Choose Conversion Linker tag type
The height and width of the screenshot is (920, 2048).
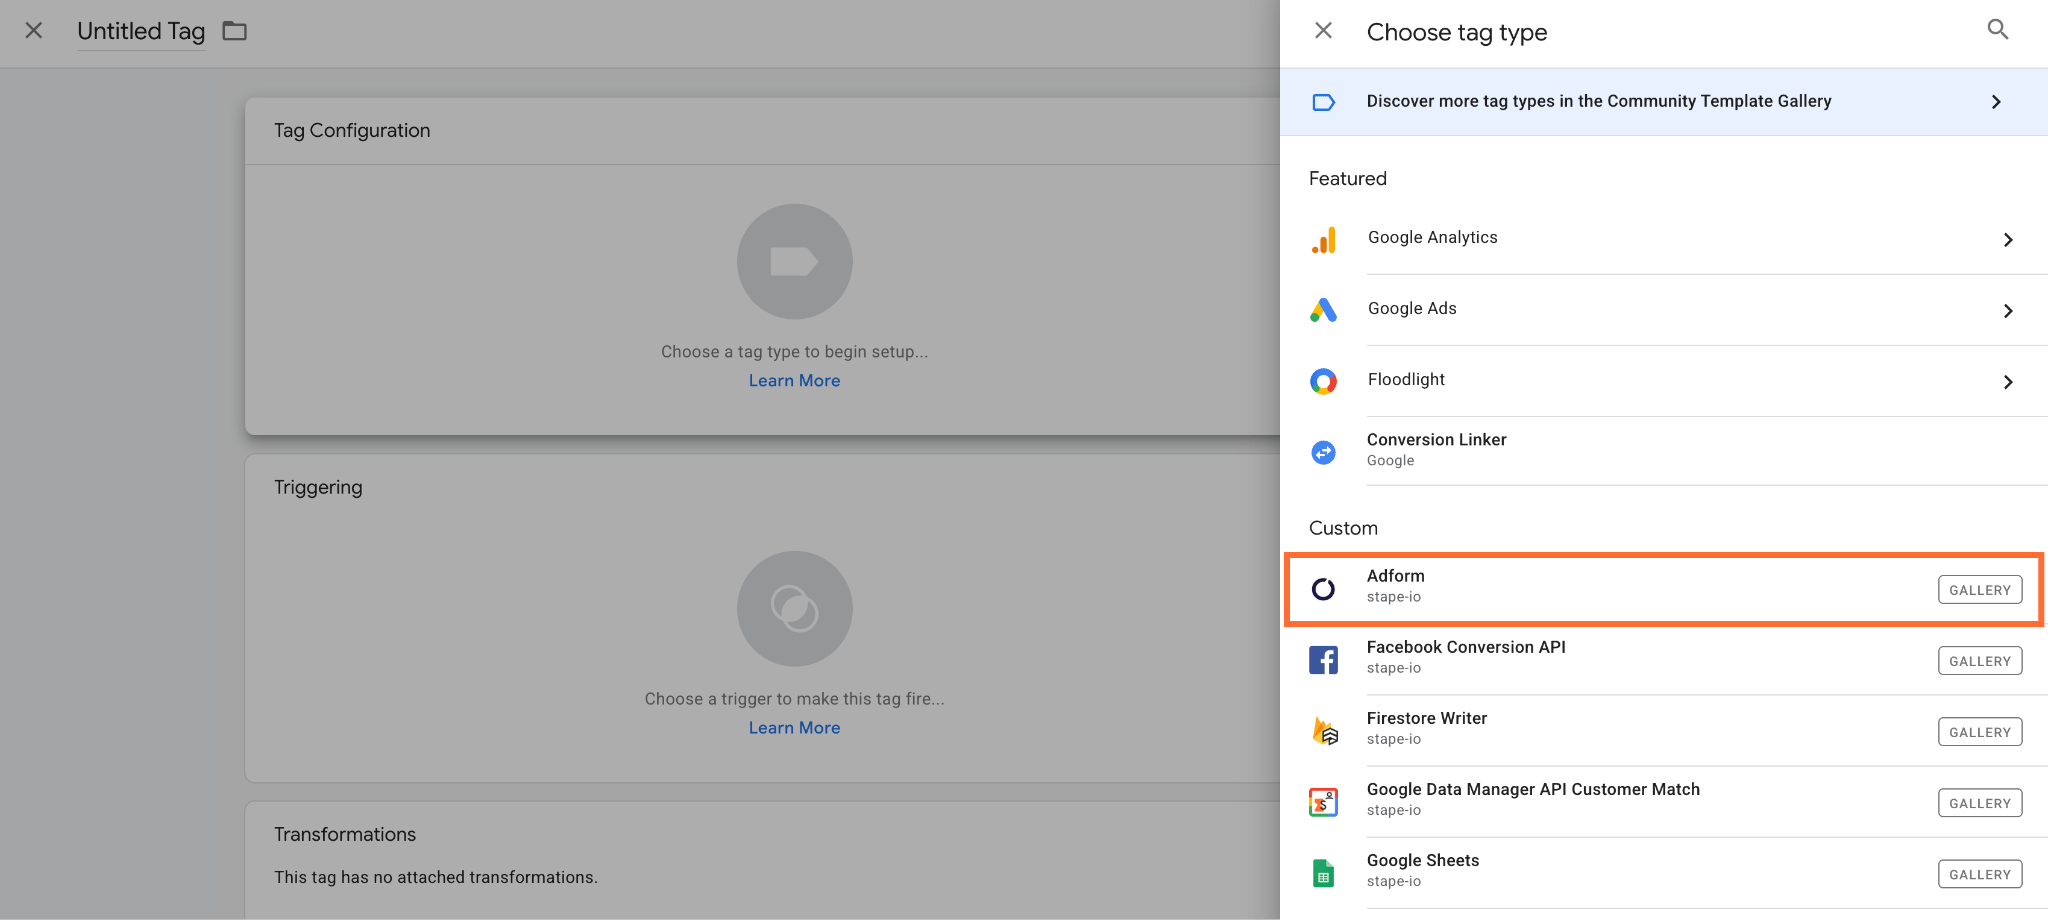tap(1664, 450)
